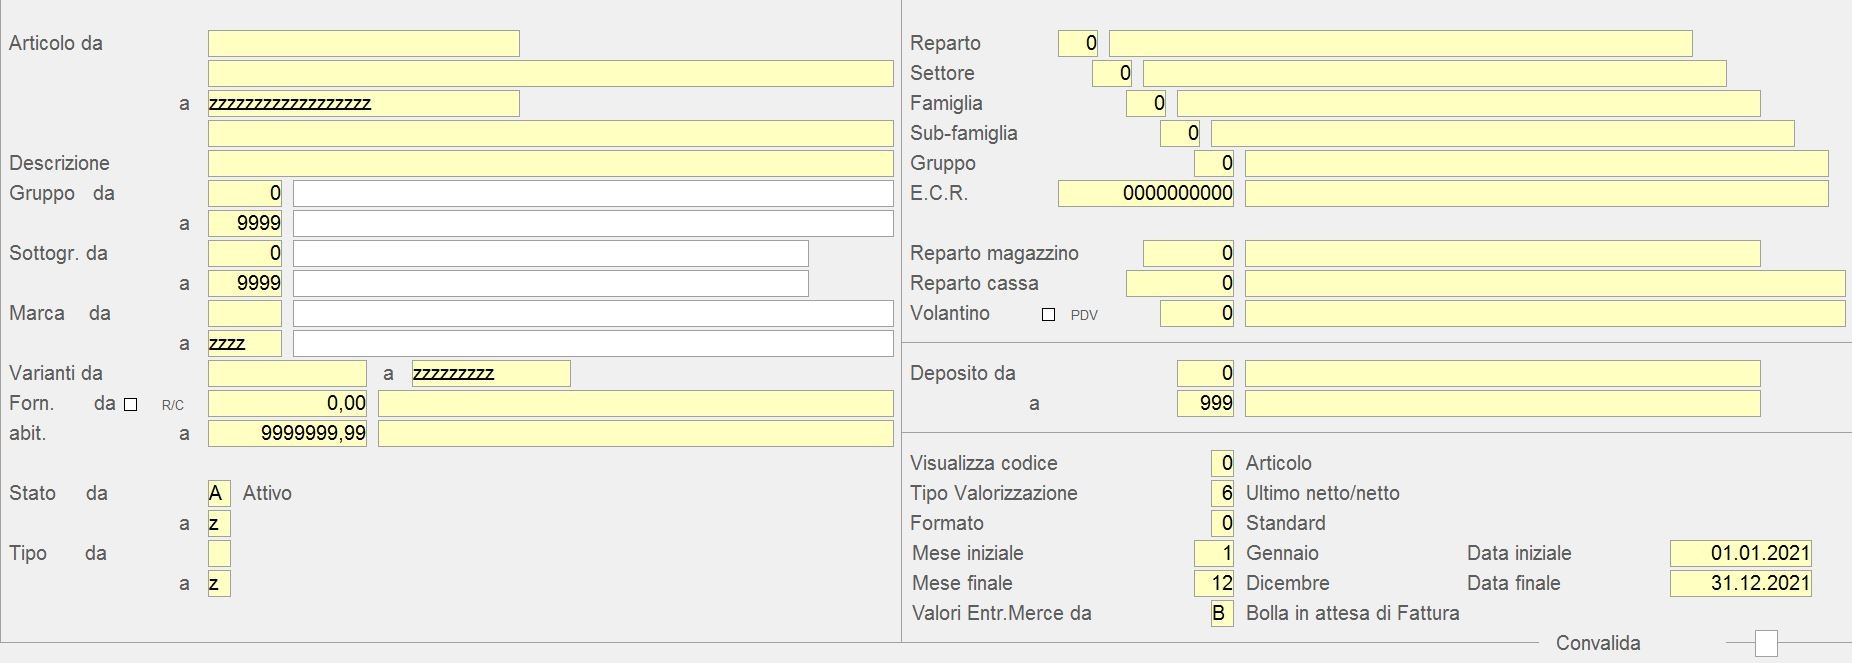Image resolution: width=1852 pixels, height=663 pixels.
Task: Click the Tipo a field with z
Action: click(x=219, y=583)
